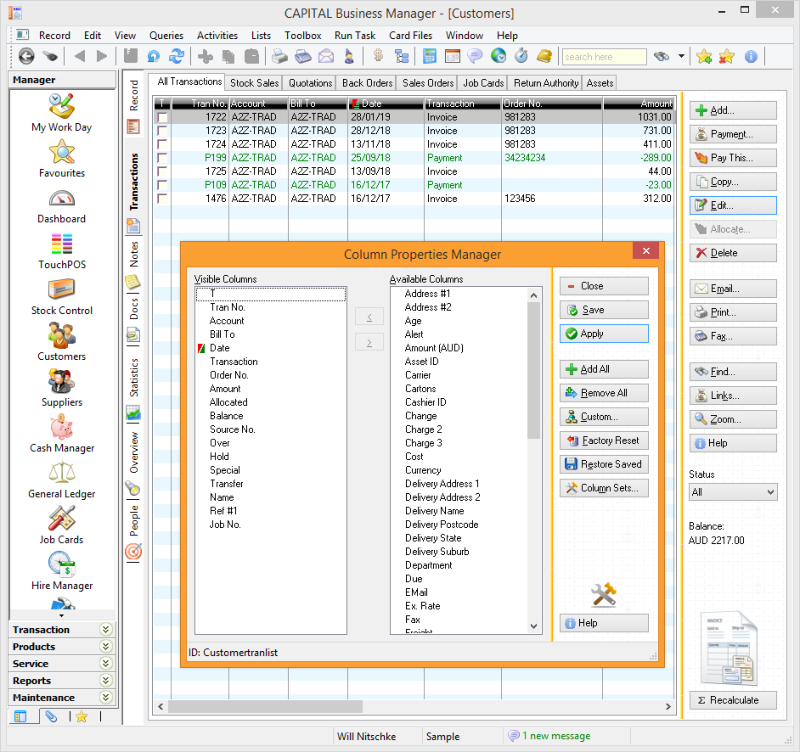Tick checkbox for transaction 1725
The width and height of the screenshot is (800, 752).
click(x=162, y=171)
